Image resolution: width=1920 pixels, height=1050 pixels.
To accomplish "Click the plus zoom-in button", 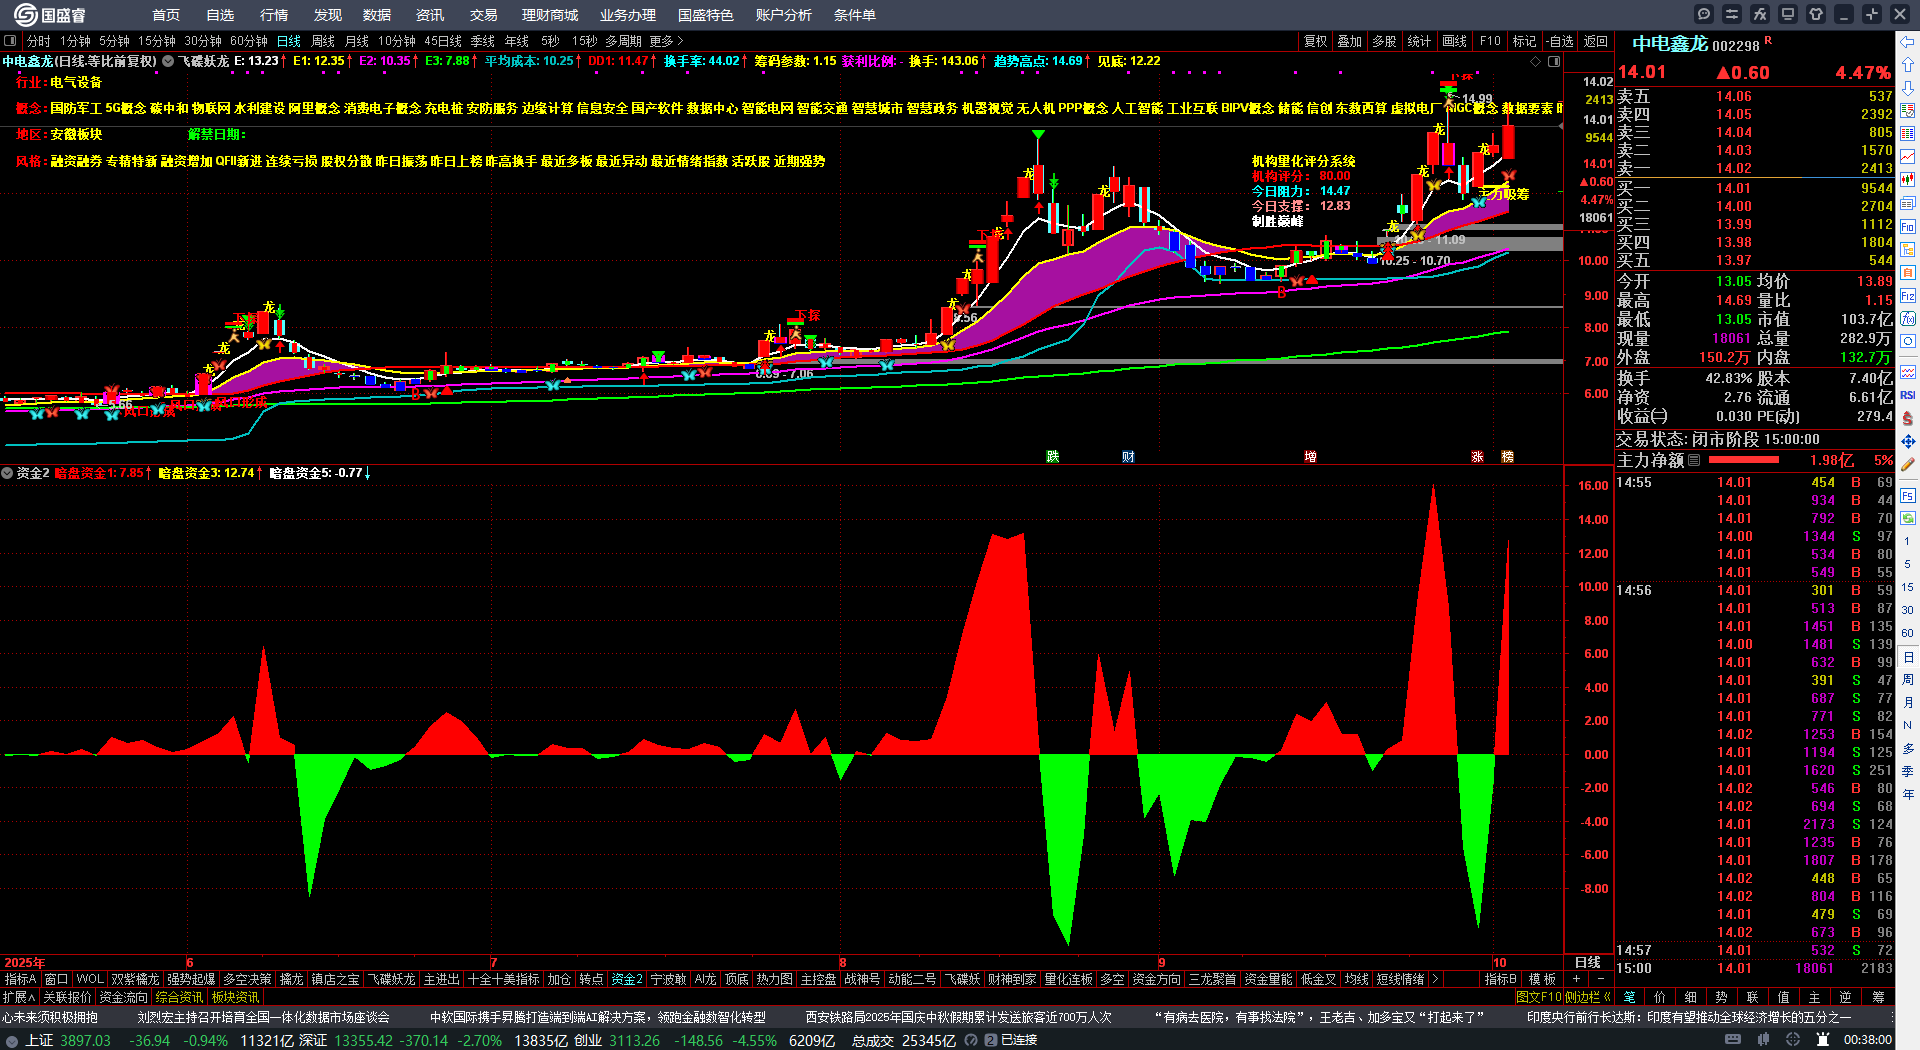I will 1576,979.
